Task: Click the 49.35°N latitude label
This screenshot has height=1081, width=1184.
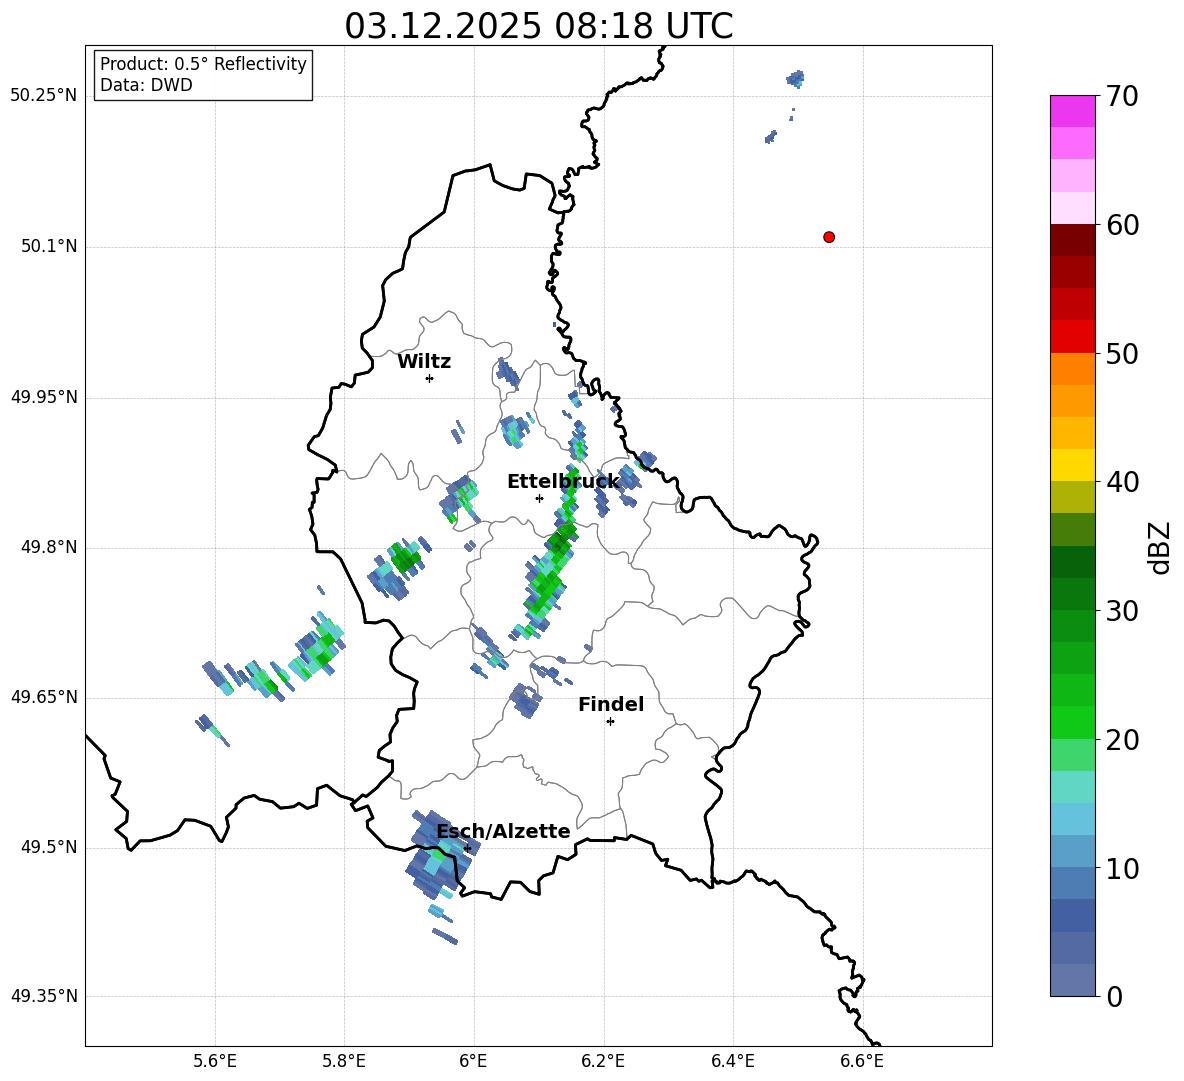Action: 44,996
